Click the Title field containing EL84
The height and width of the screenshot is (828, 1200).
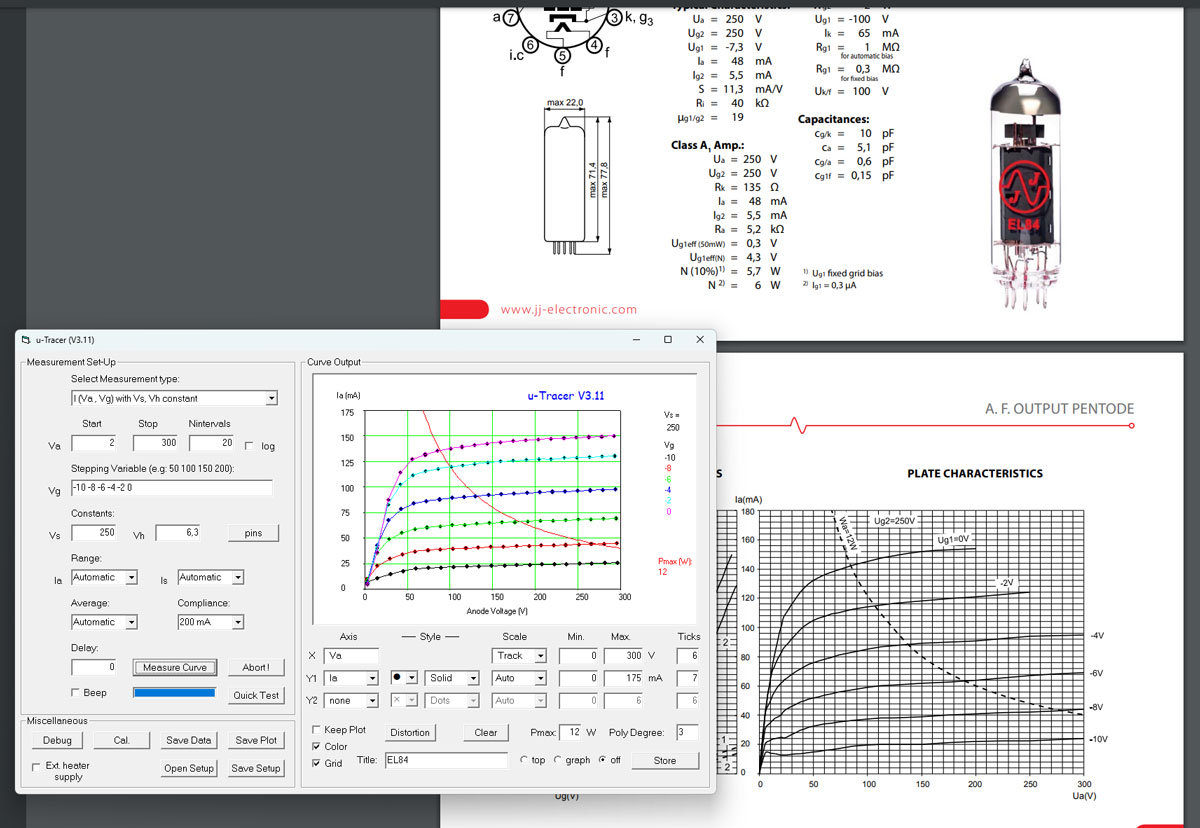pos(446,761)
